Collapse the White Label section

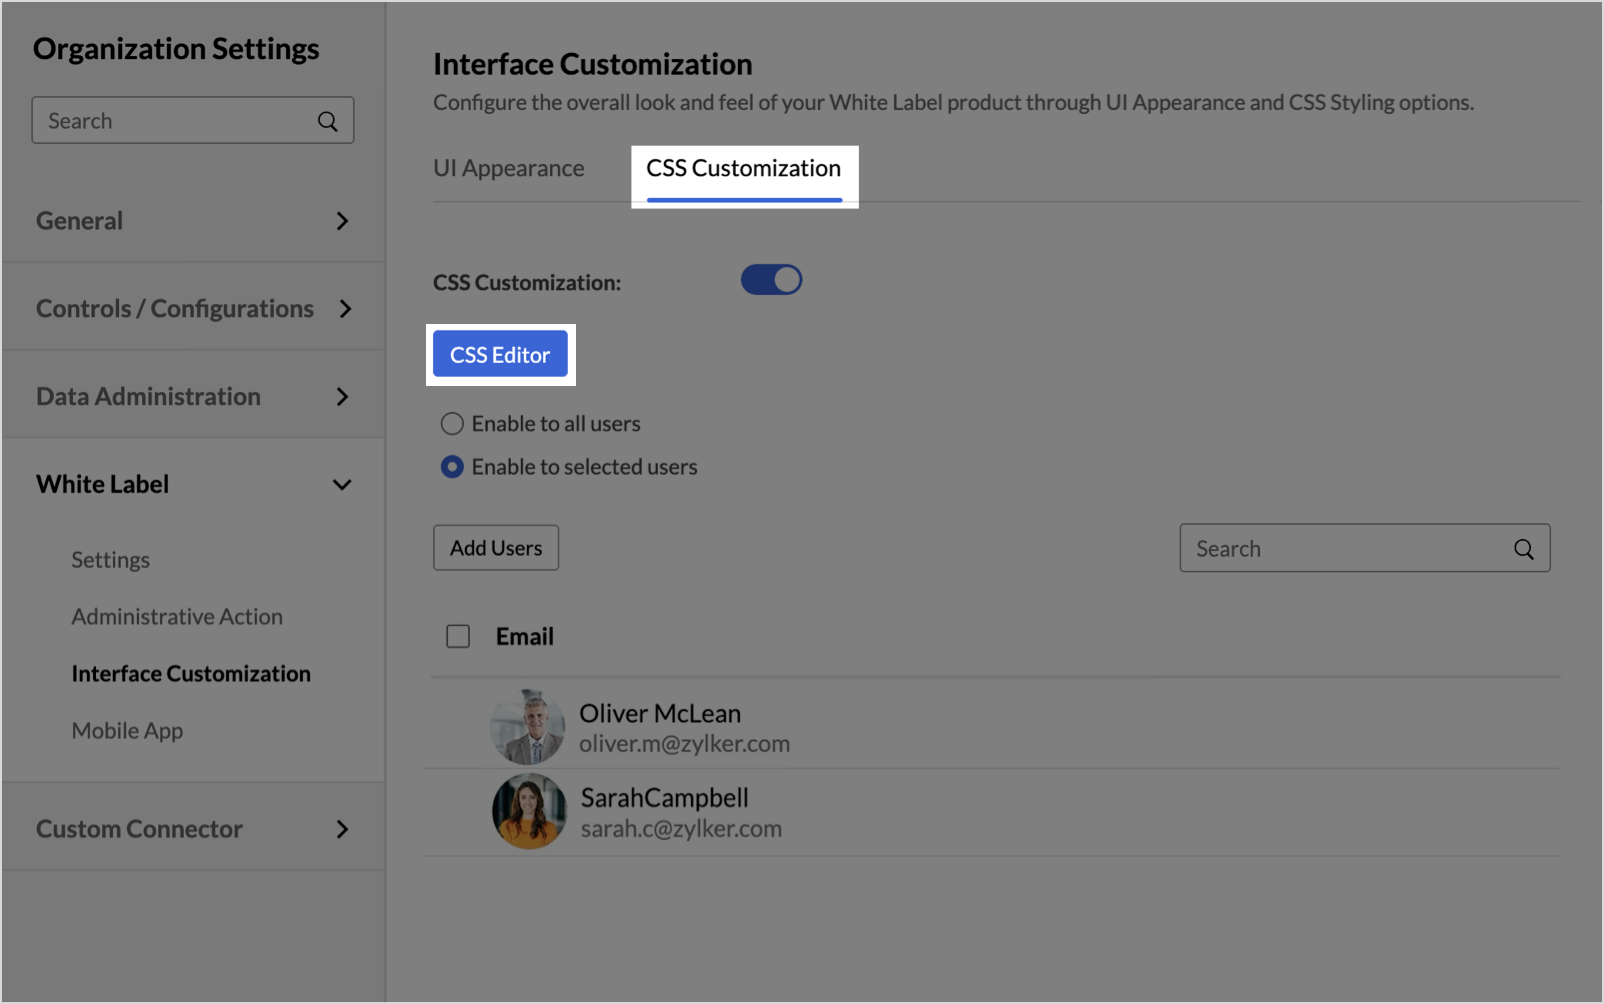click(x=342, y=485)
